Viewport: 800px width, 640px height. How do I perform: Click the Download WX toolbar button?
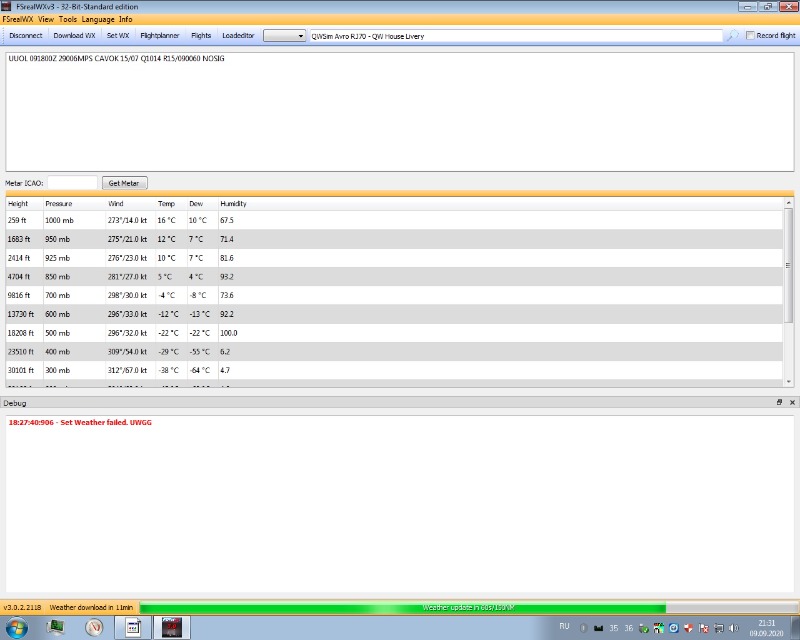[x=74, y=35]
